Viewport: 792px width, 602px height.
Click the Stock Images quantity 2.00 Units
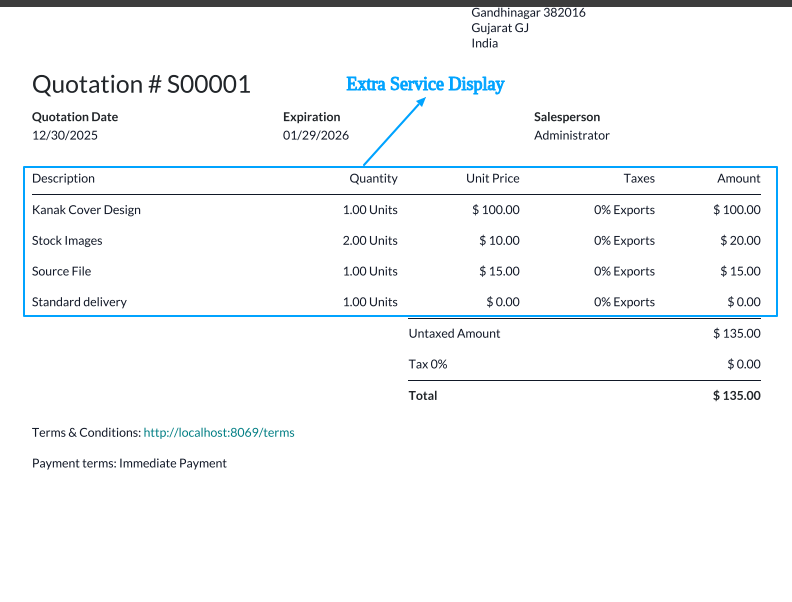[x=370, y=240]
